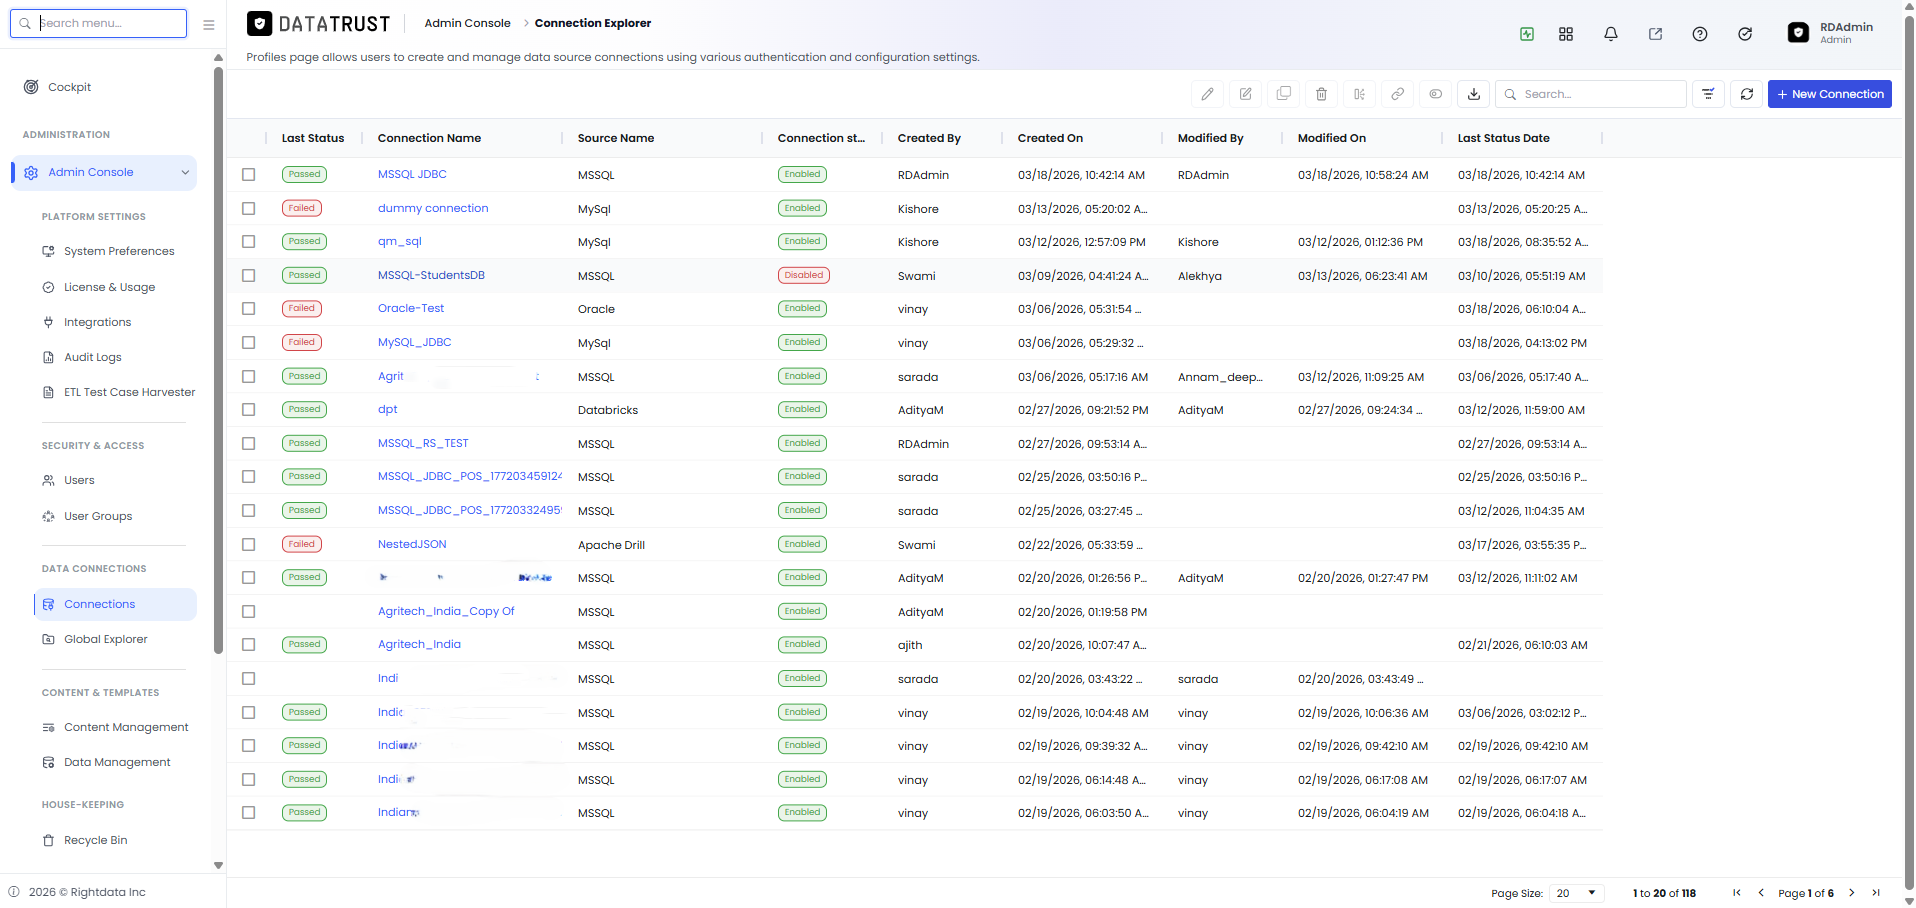1916x908 pixels.
Task: Go to Audit Logs
Action: (x=93, y=358)
